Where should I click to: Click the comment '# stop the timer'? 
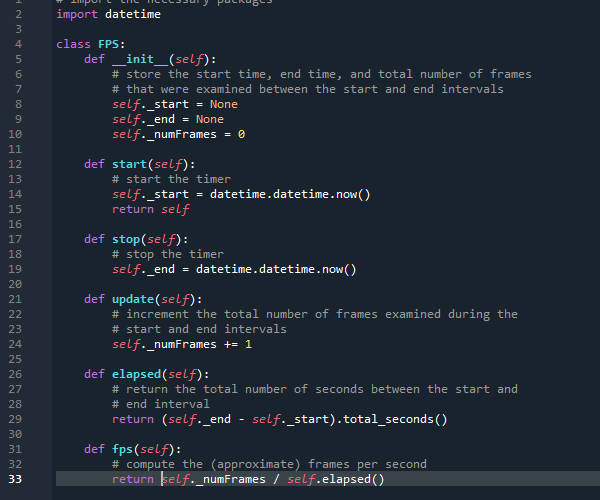[x=168, y=254]
